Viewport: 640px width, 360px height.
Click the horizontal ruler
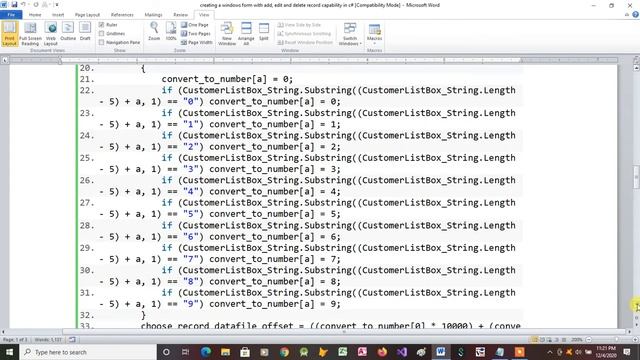point(313,60)
